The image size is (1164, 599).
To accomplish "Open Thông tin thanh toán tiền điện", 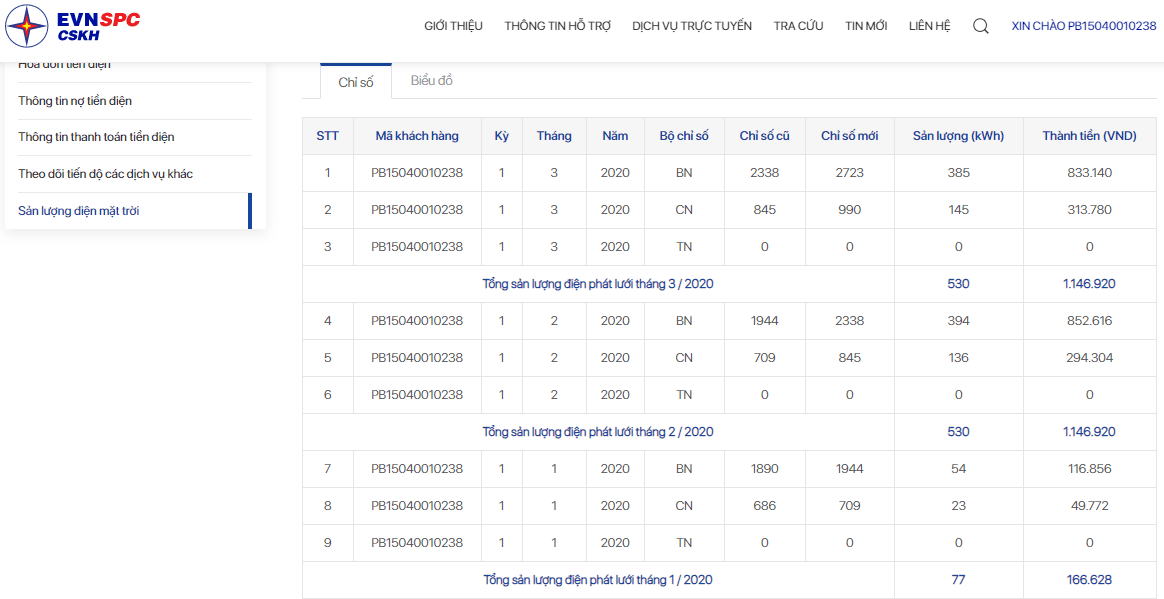I will click(97, 137).
